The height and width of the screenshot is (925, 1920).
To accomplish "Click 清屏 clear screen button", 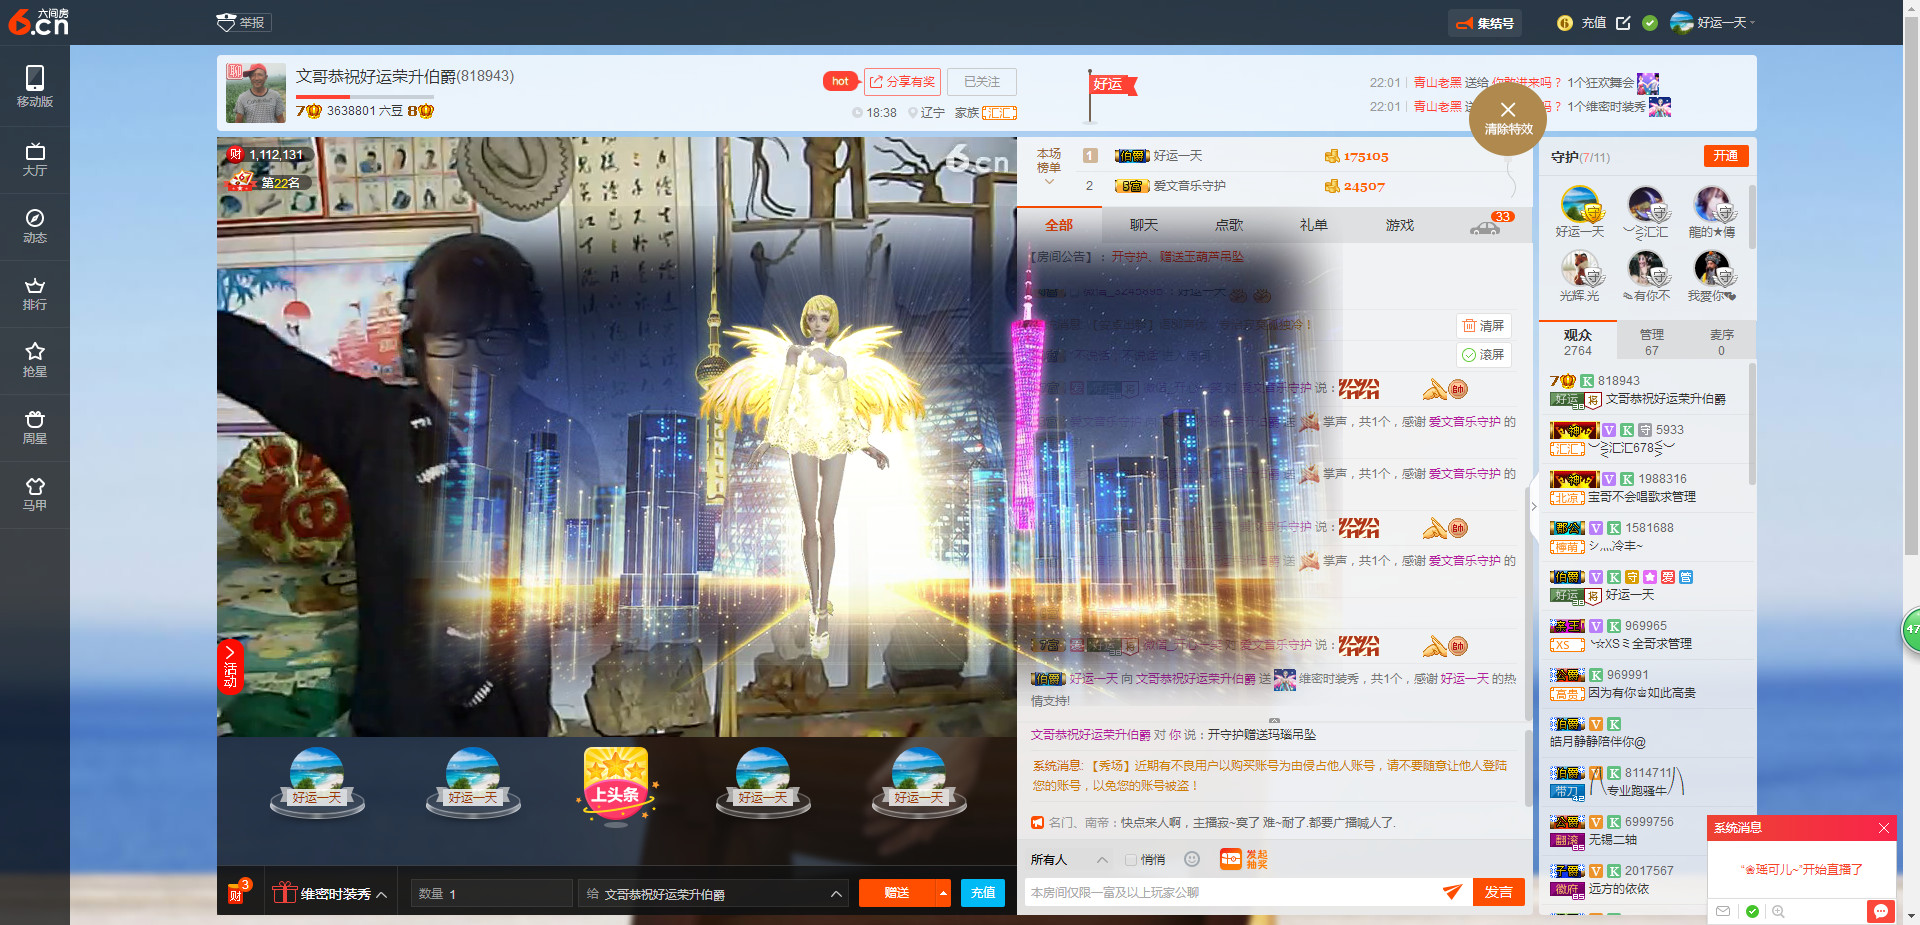I will 1483,326.
